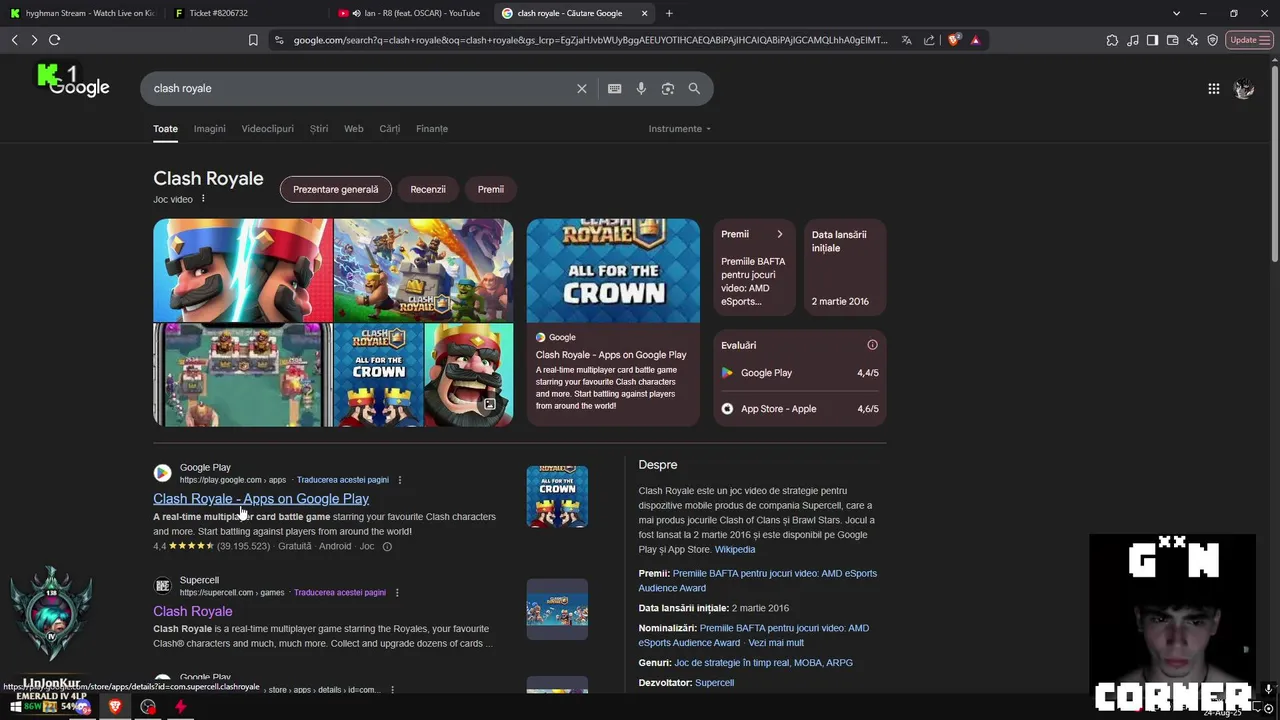1280x720 pixels.
Task: Select the Premii chip
Action: click(490, 189)
